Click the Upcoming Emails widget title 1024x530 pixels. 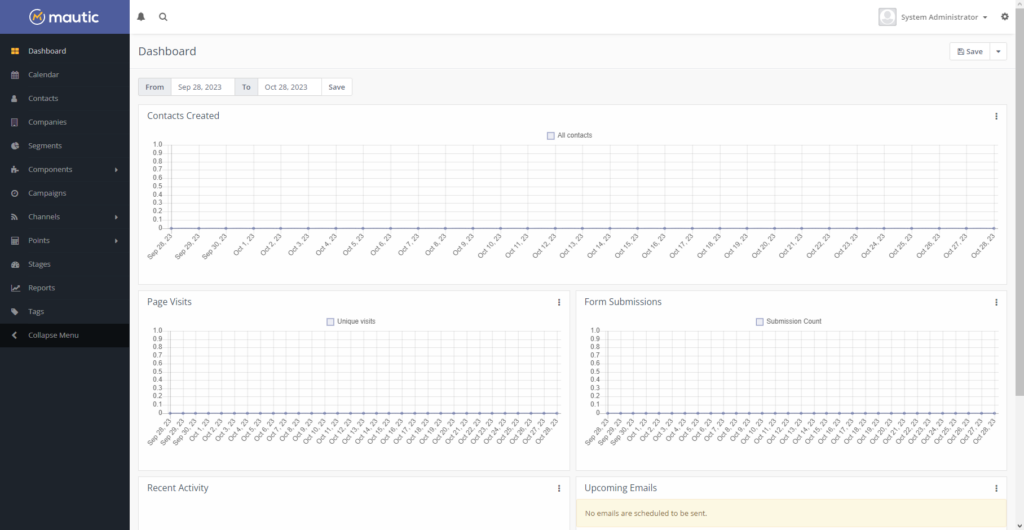click(x=620, y=488)
